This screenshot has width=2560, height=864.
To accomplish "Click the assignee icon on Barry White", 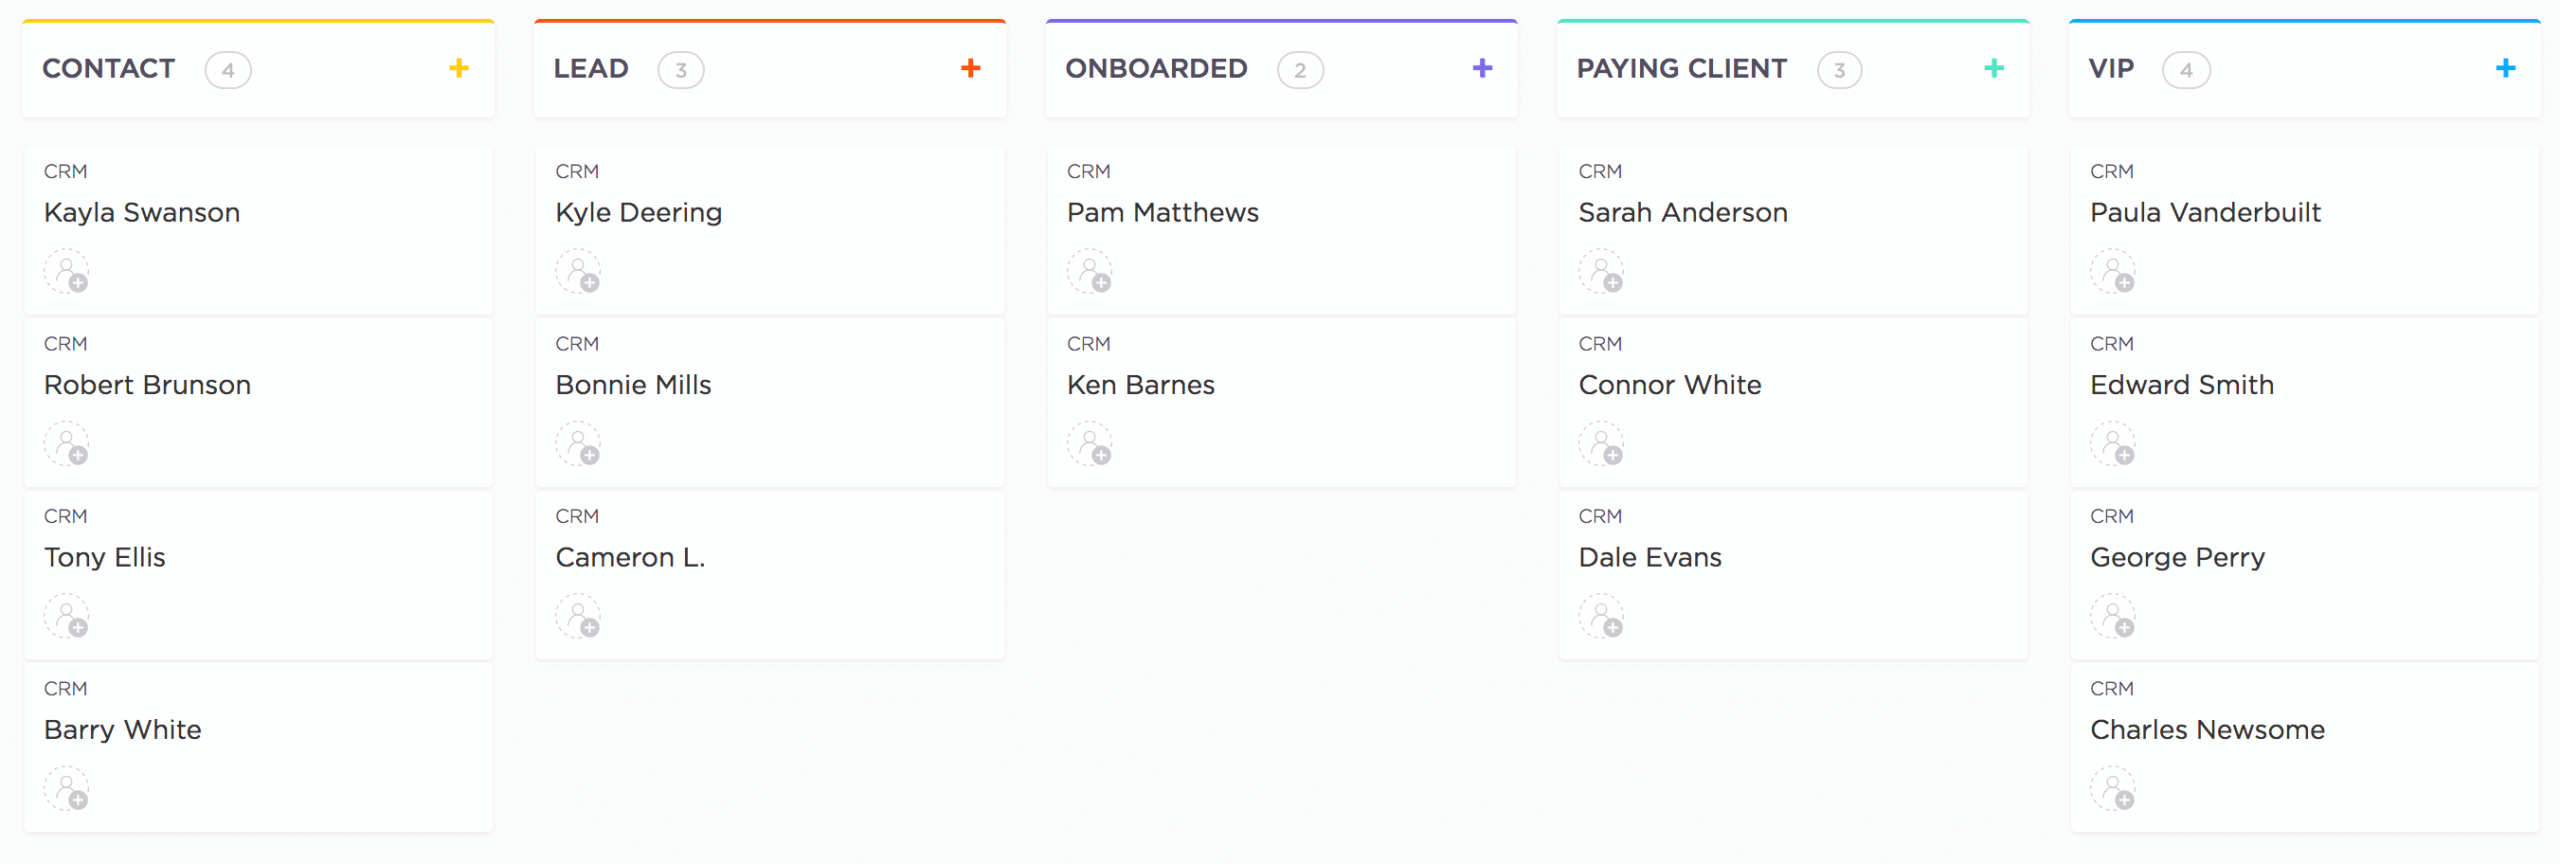I will pyautogui.click(x=67, y=789).
